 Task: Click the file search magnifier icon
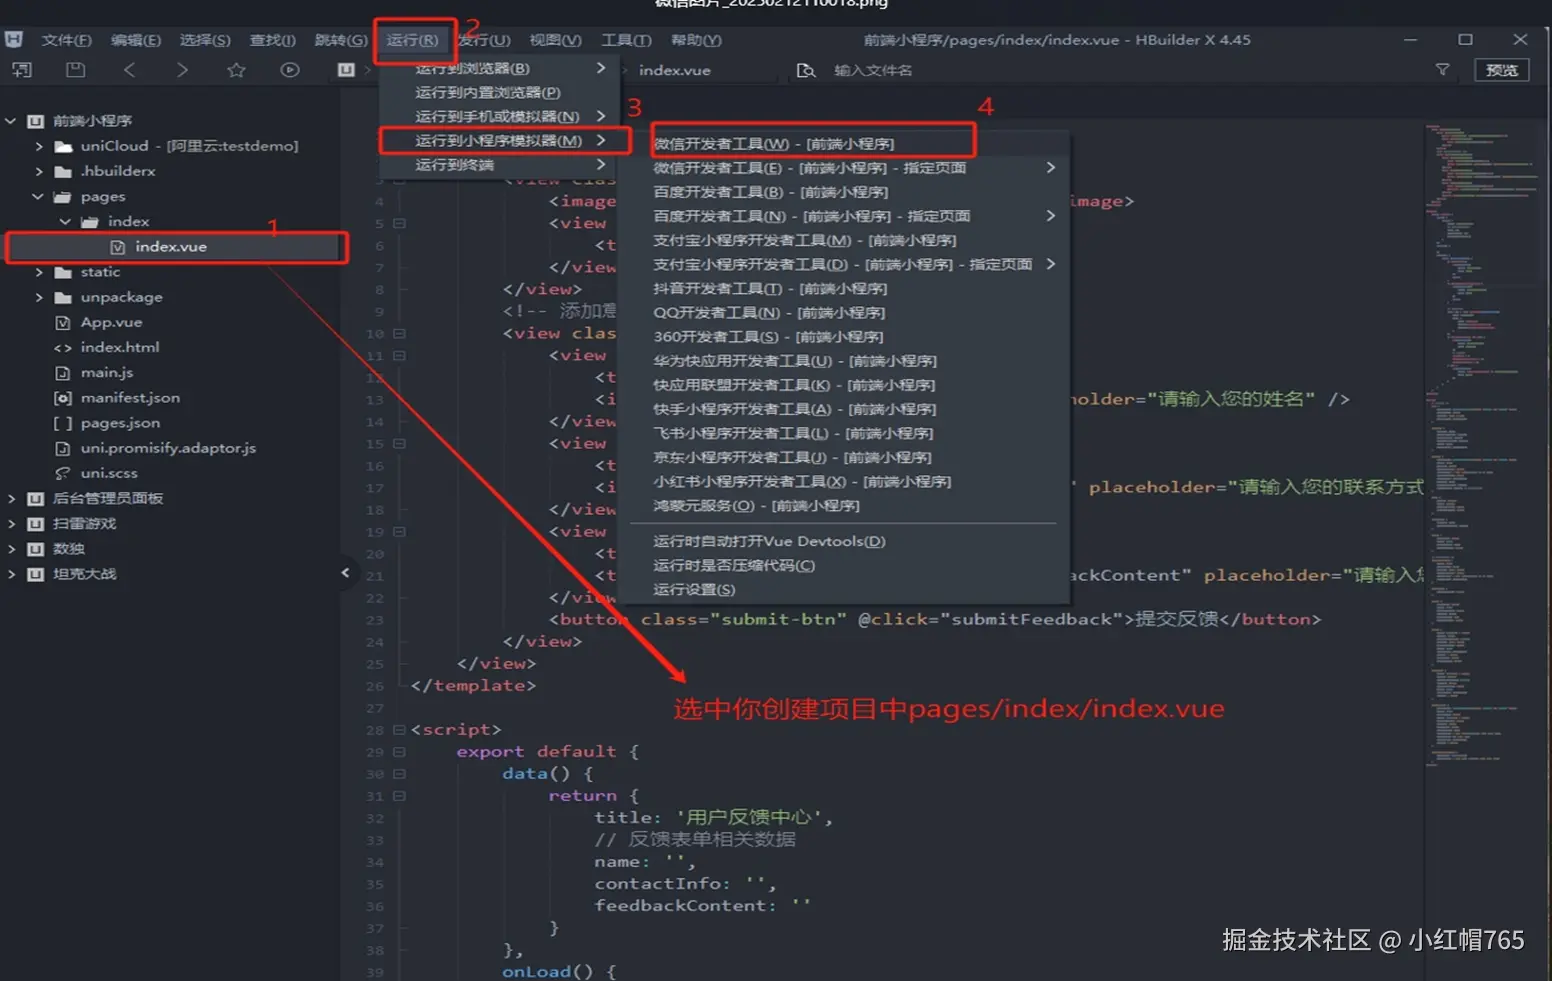point(805,70)
